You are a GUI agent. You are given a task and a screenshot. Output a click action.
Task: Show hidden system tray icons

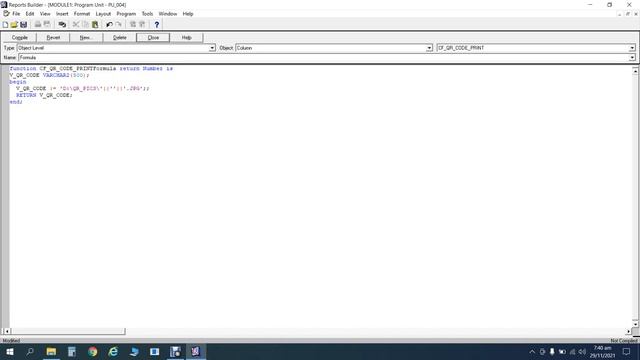532,351
